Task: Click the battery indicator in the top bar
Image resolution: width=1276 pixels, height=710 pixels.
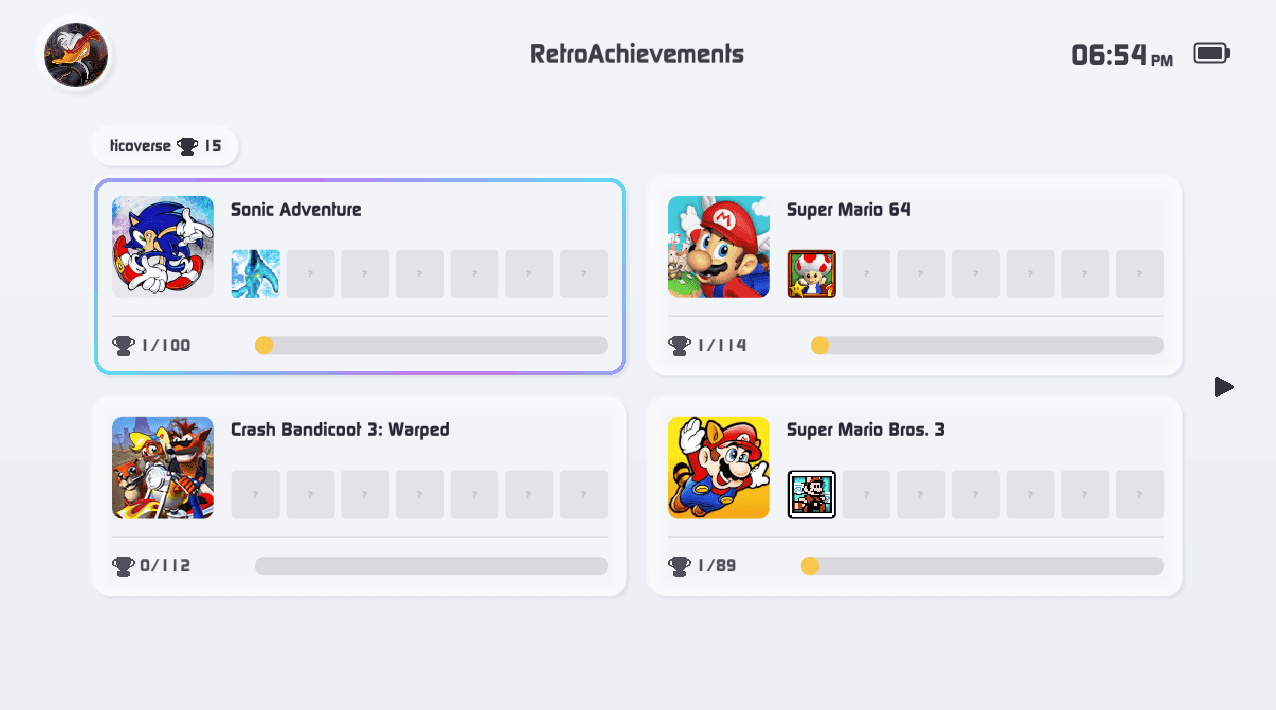Action: pyautogui.click(x=1211, y=51)
